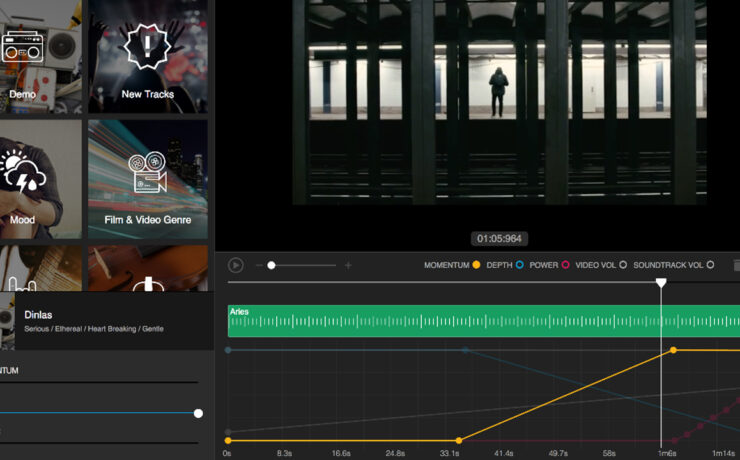Click the blue depth keyframe at timeline start

click(x=228, y=350)
